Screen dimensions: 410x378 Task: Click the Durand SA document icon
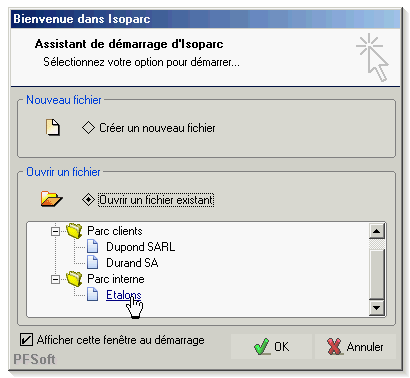92,262
